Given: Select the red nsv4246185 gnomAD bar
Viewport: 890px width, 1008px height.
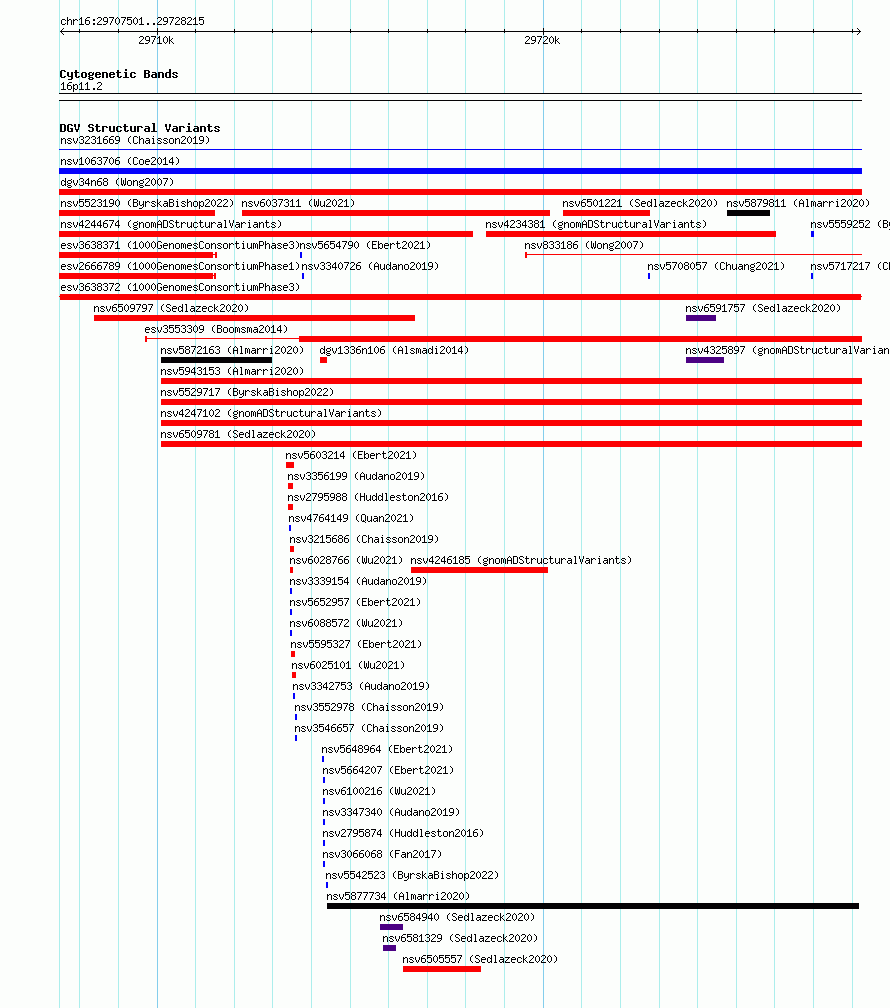Looking at the screenshot, I should [x=479, y=570].
